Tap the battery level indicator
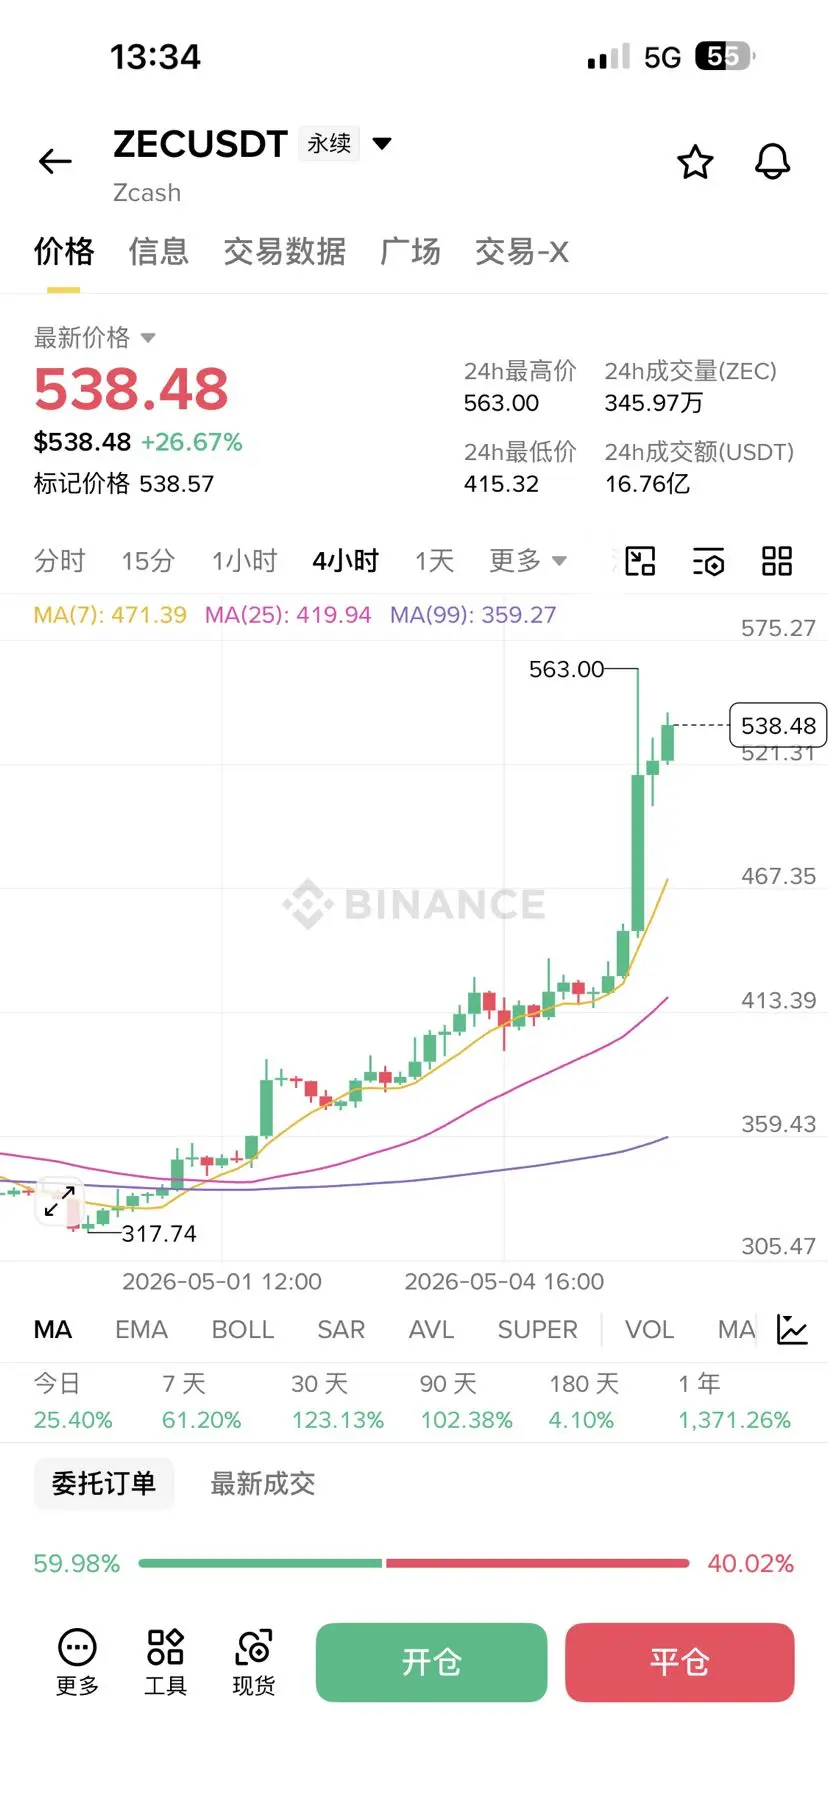This screenshot has width=828, height=1793. click(x=725, y=56)
